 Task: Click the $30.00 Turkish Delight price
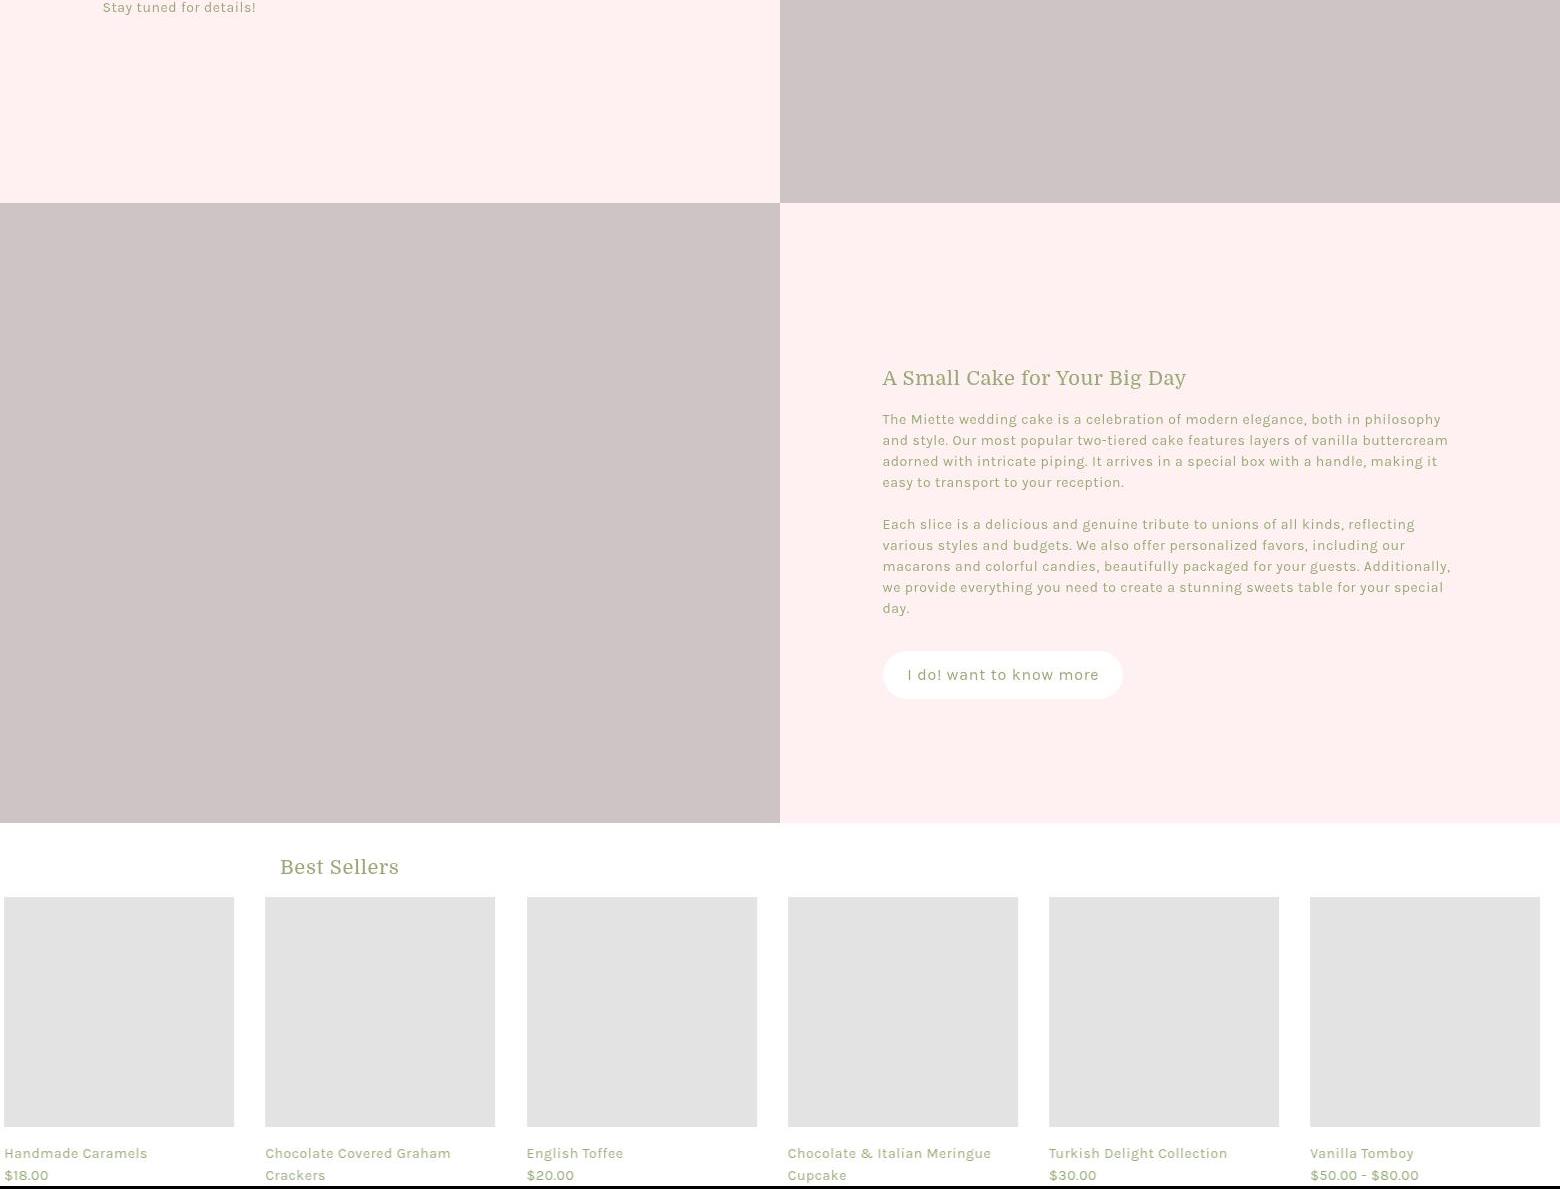[1072, 1175]
